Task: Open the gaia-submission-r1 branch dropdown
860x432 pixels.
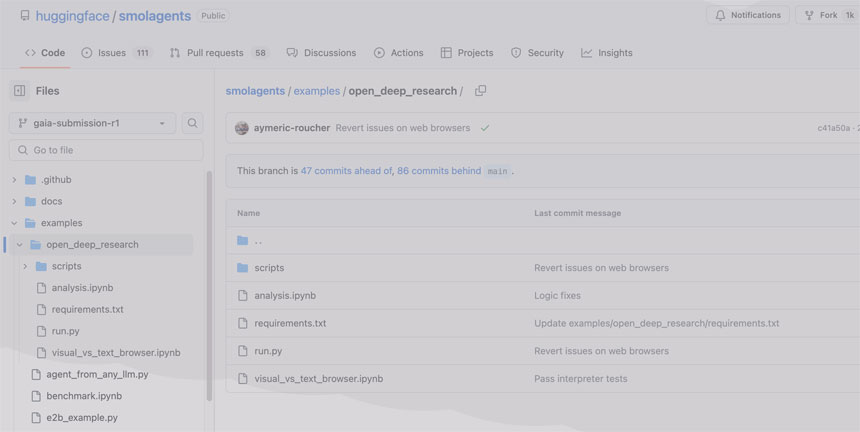Action: tap(92, 123)
